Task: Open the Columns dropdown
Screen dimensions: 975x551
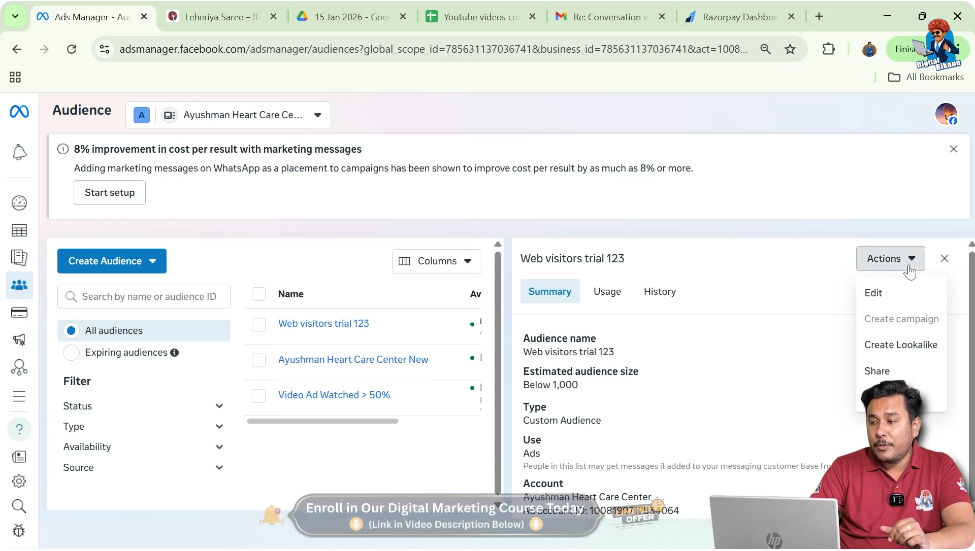Action: (x=437, y=261)
